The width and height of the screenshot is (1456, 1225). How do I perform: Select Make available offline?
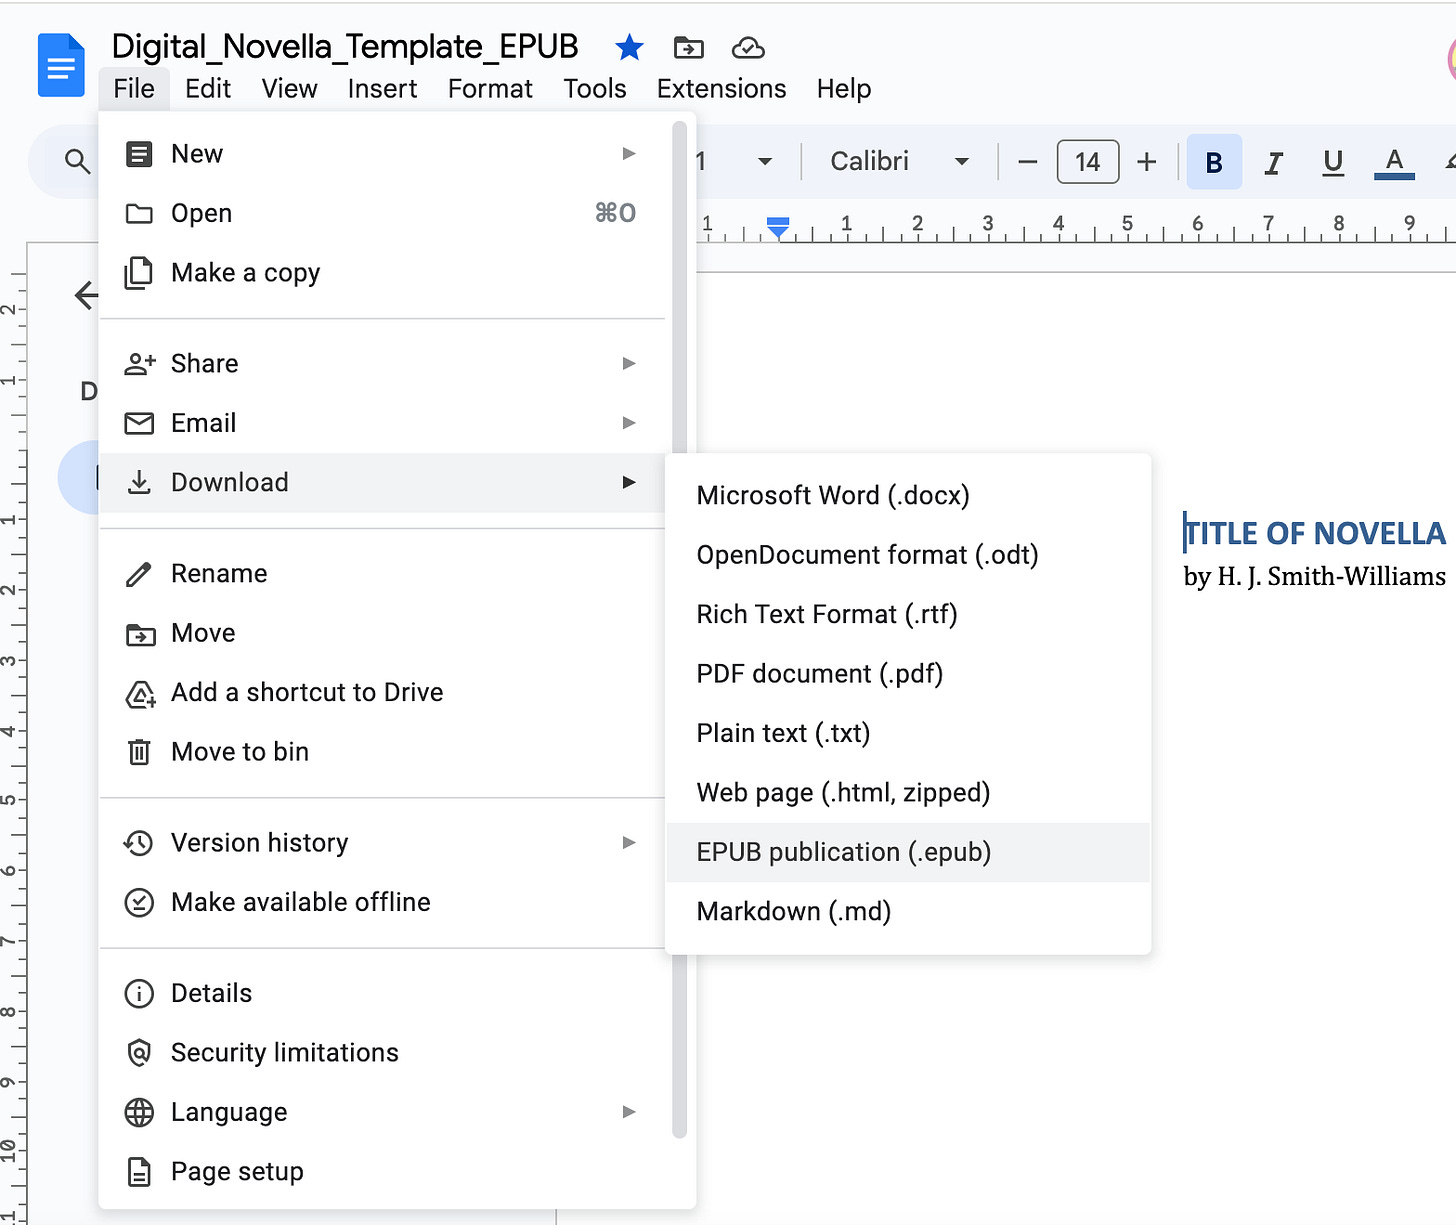click(x=383, y=902)
